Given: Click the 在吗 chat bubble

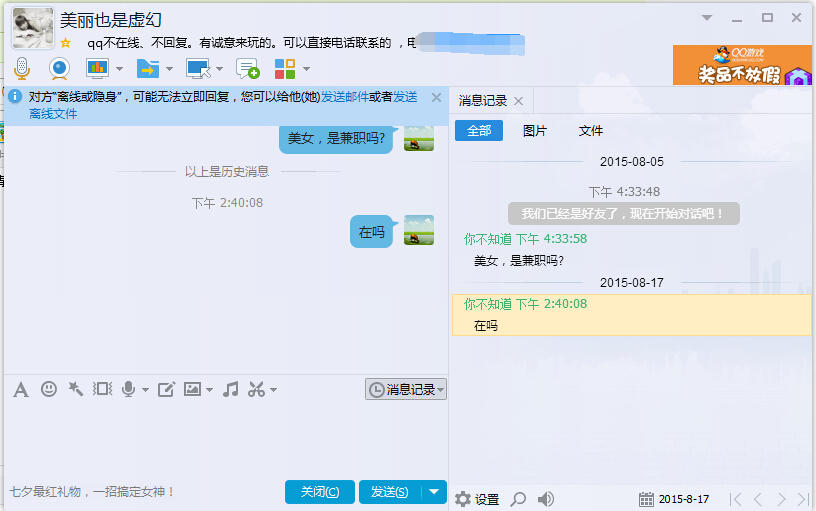Looking at the screenshot, I should click(x=372, y=232).
